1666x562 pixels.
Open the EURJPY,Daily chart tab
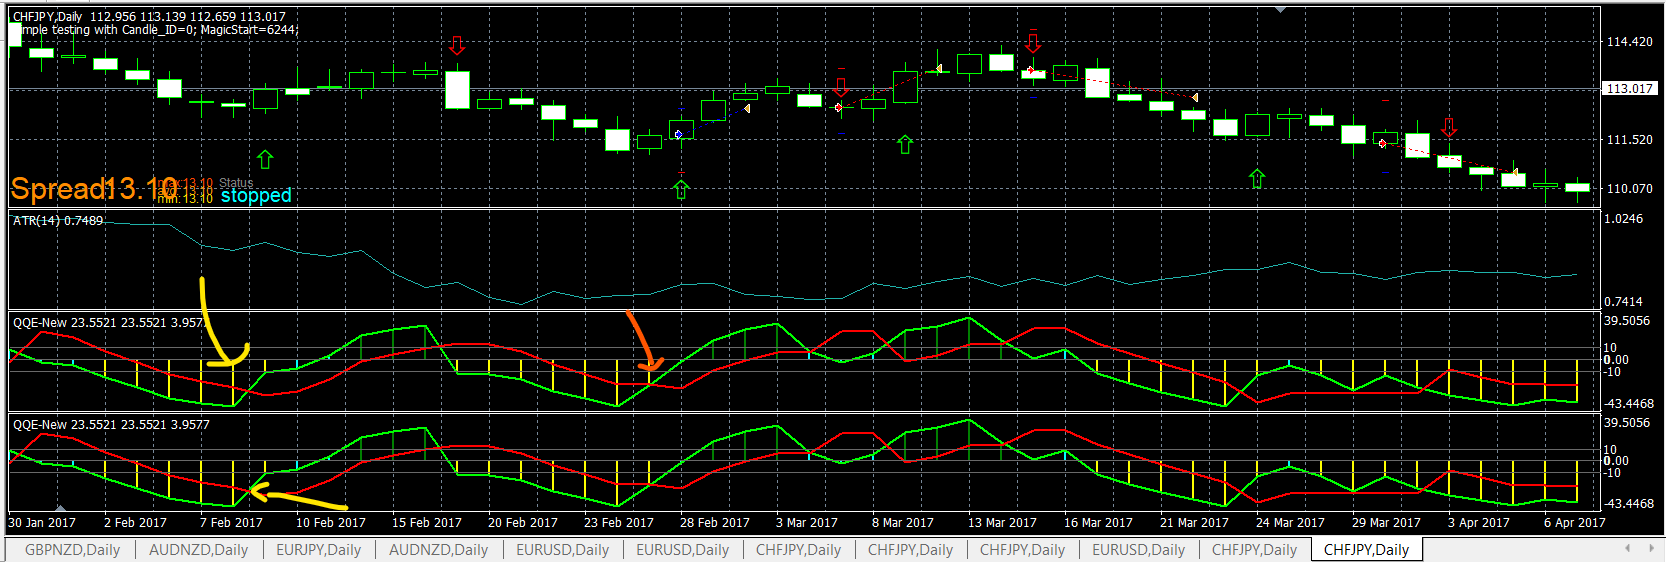point(318,550)
